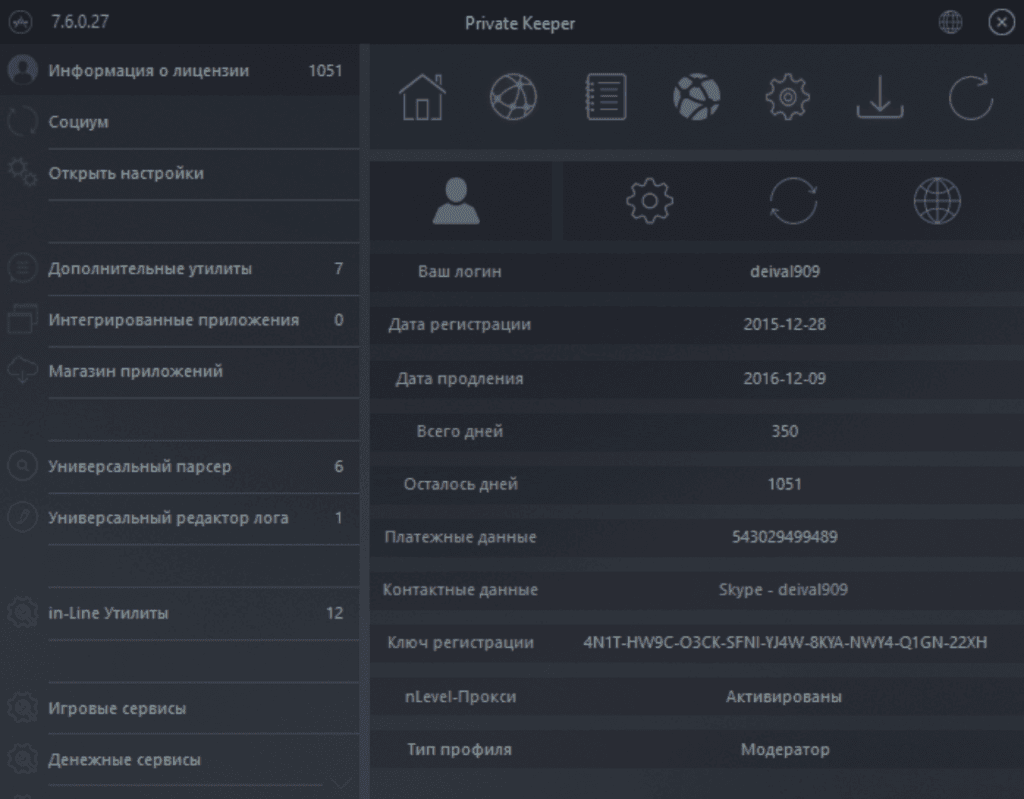Click the gear icon beside Денежные сервисы

tap(22, 759)
